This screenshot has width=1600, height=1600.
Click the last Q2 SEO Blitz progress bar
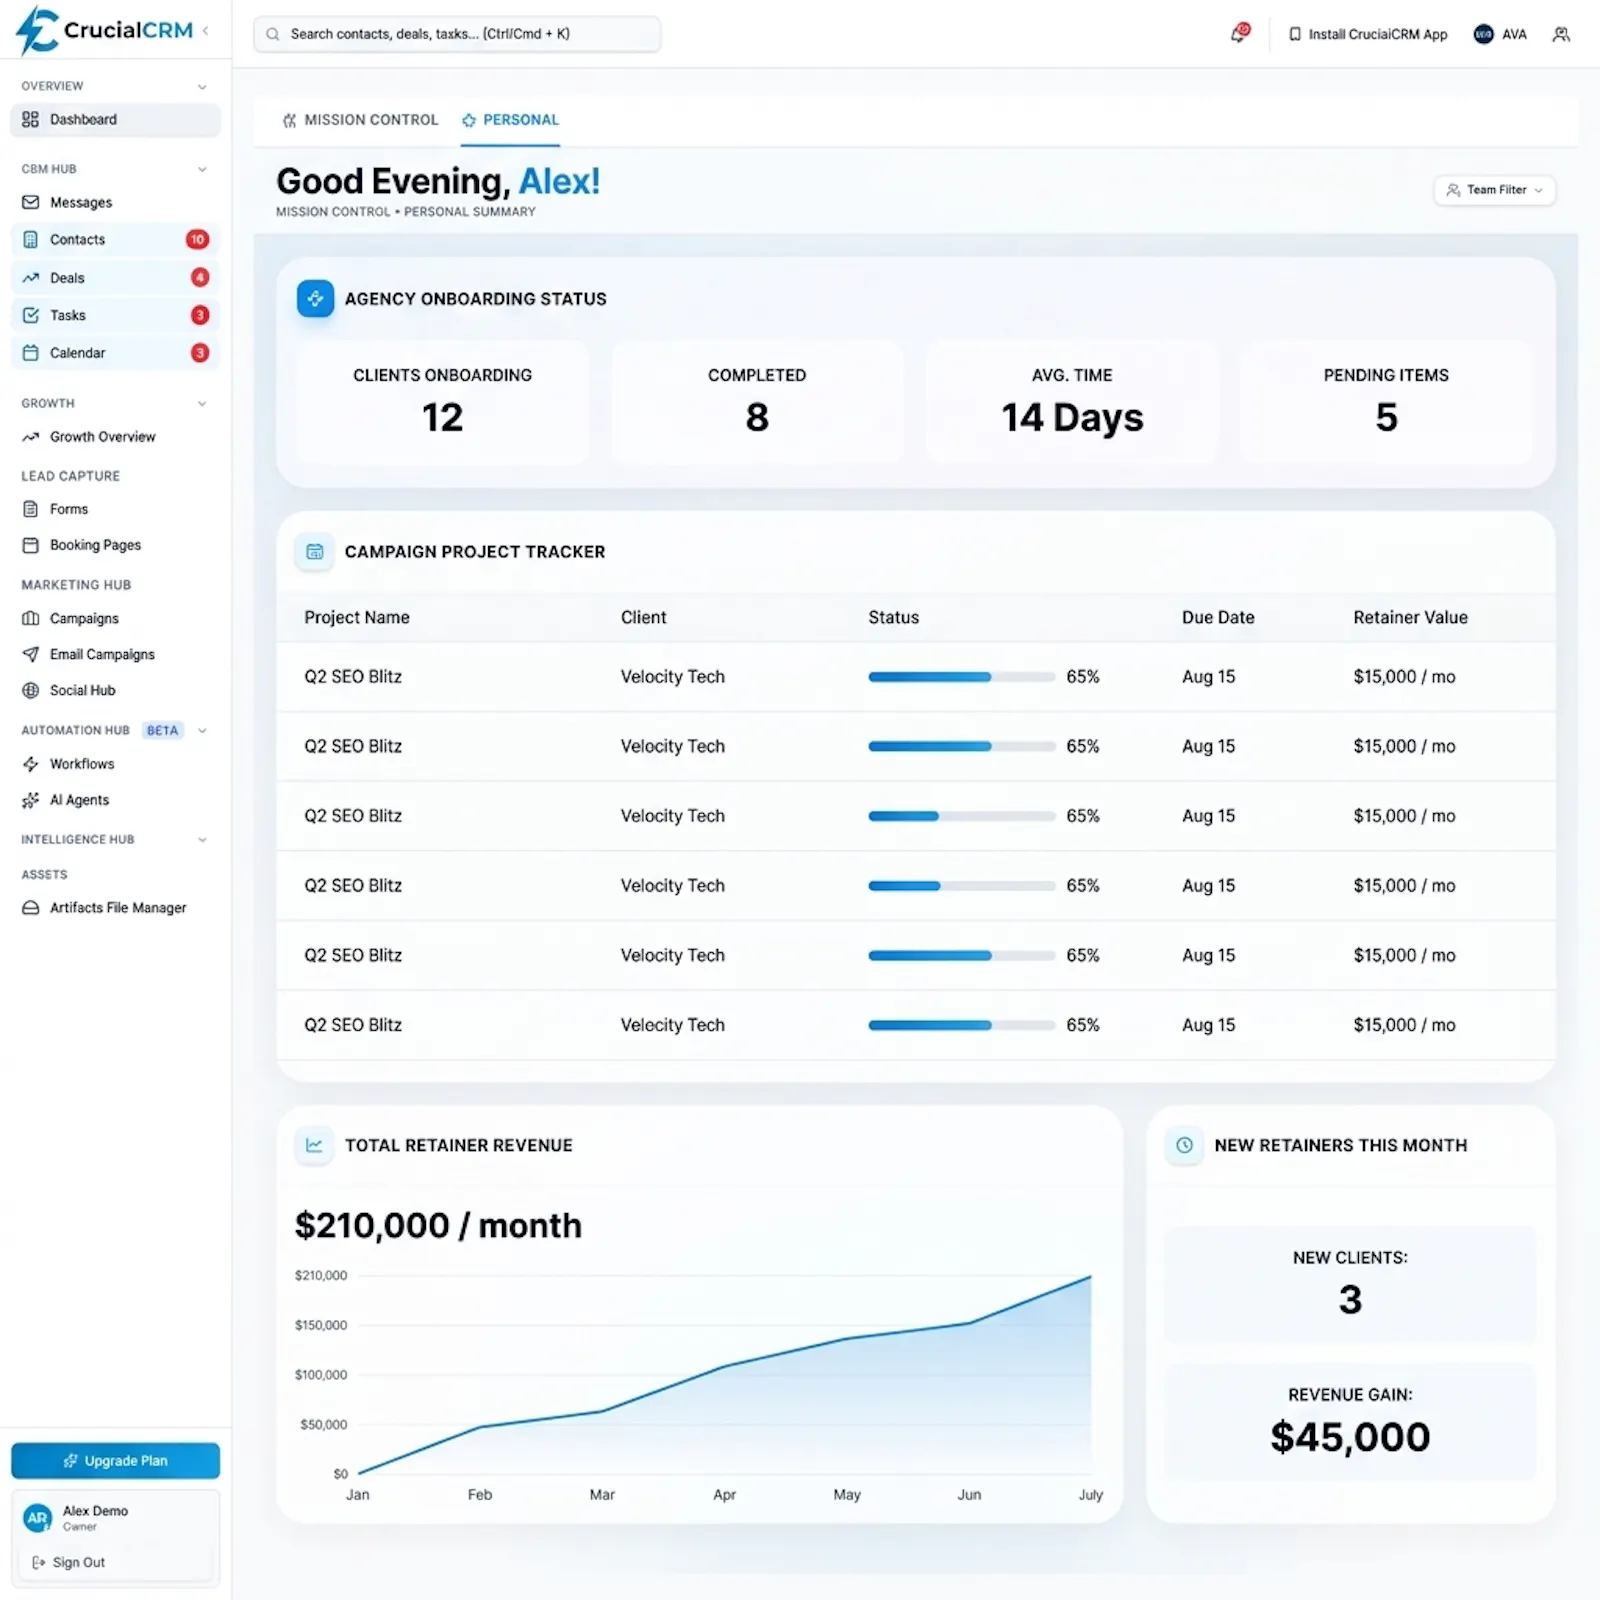[x=961, y=1025]
